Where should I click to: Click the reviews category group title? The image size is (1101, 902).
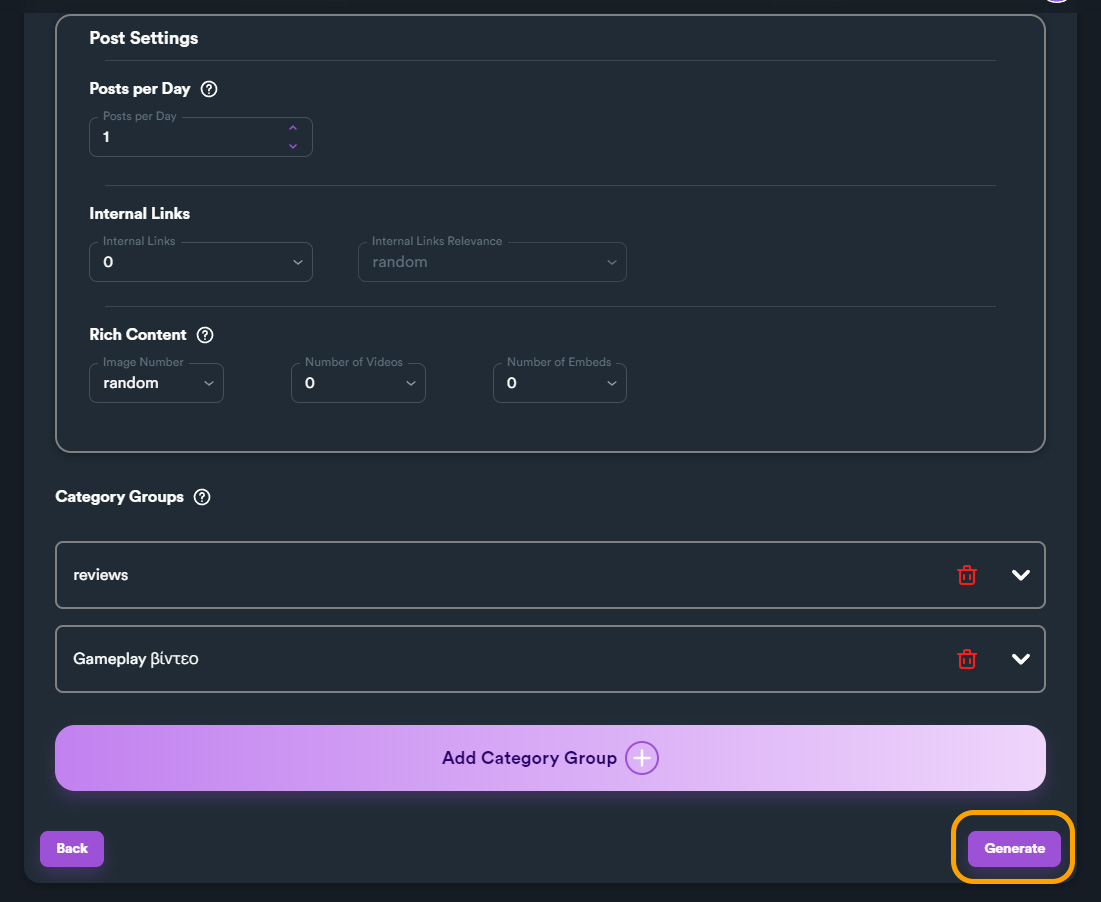(101, 575)
